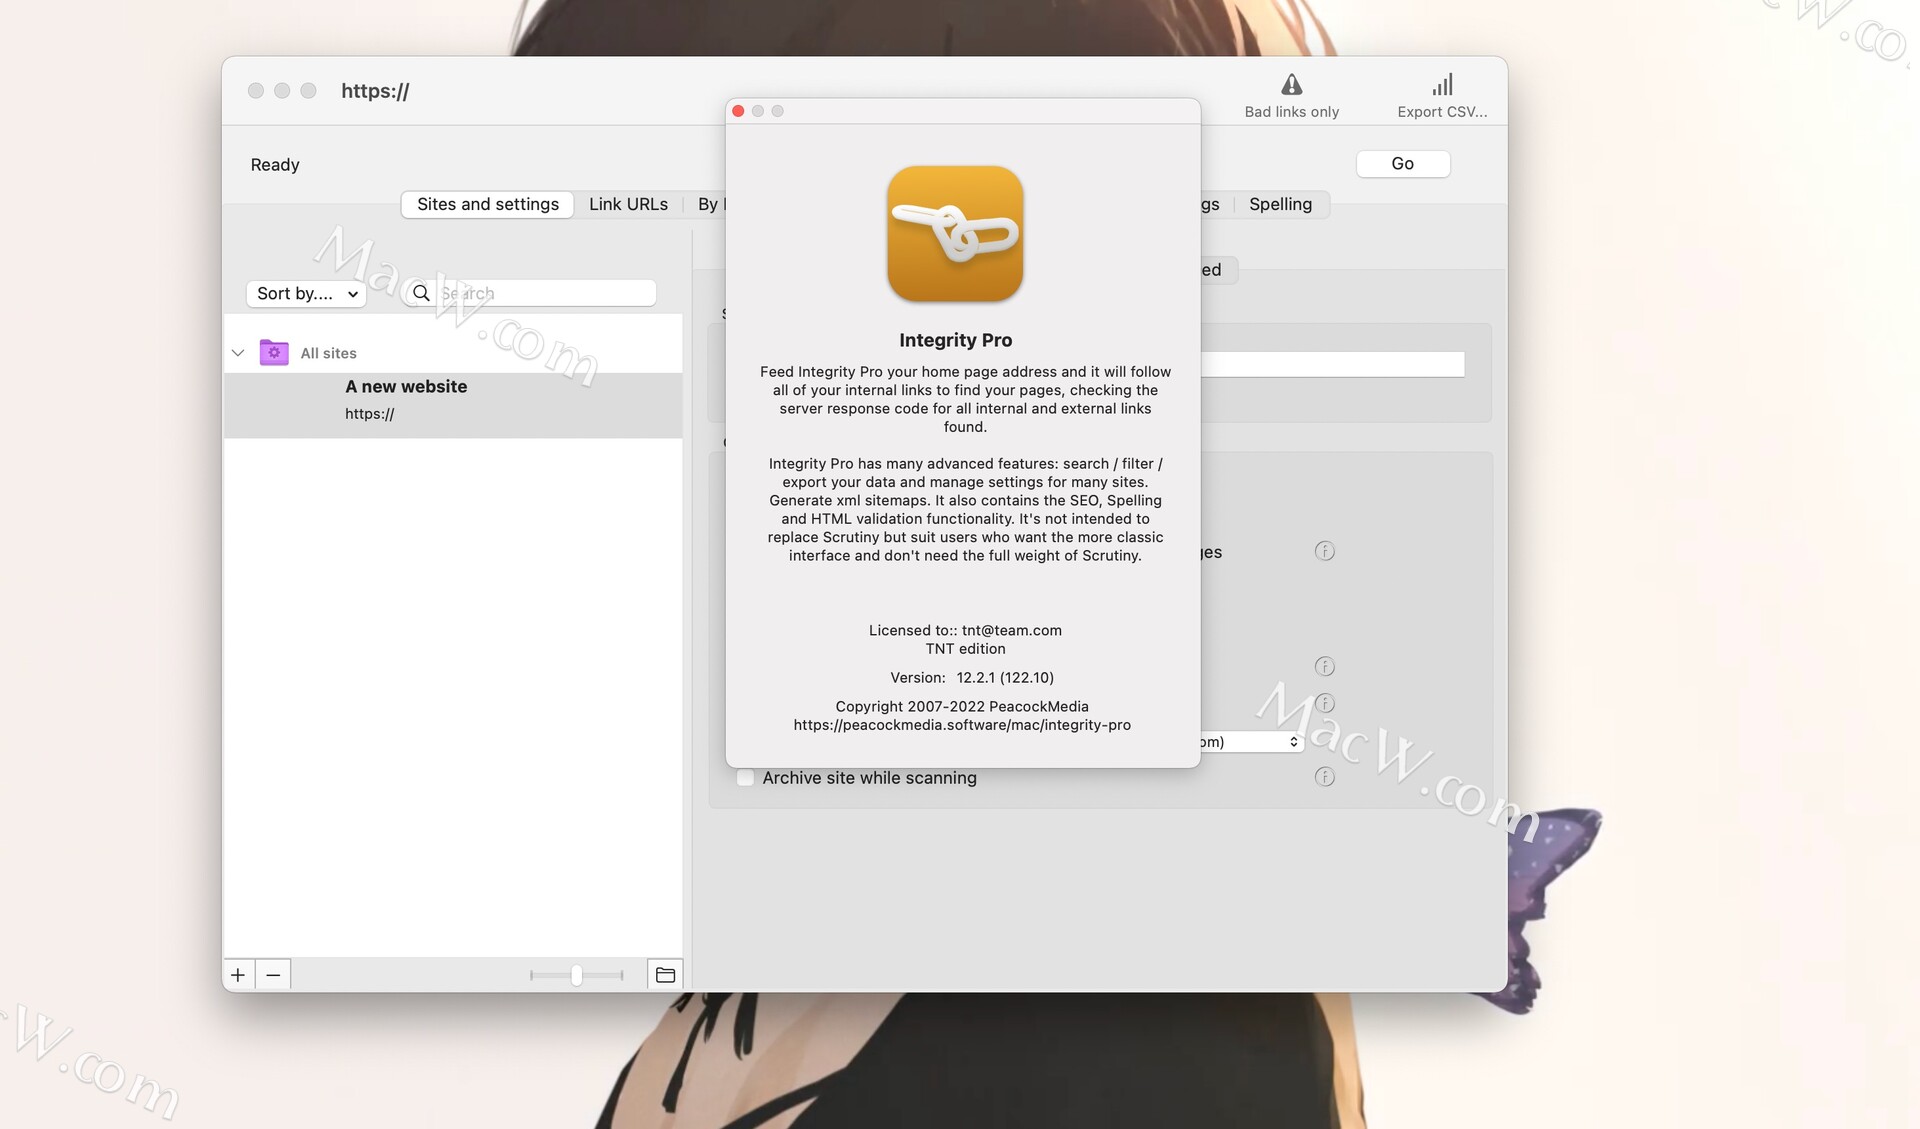This screenshot has width=1920, height=1129.
Task: Click the Go button
Action: click(x=1403, y=164)
